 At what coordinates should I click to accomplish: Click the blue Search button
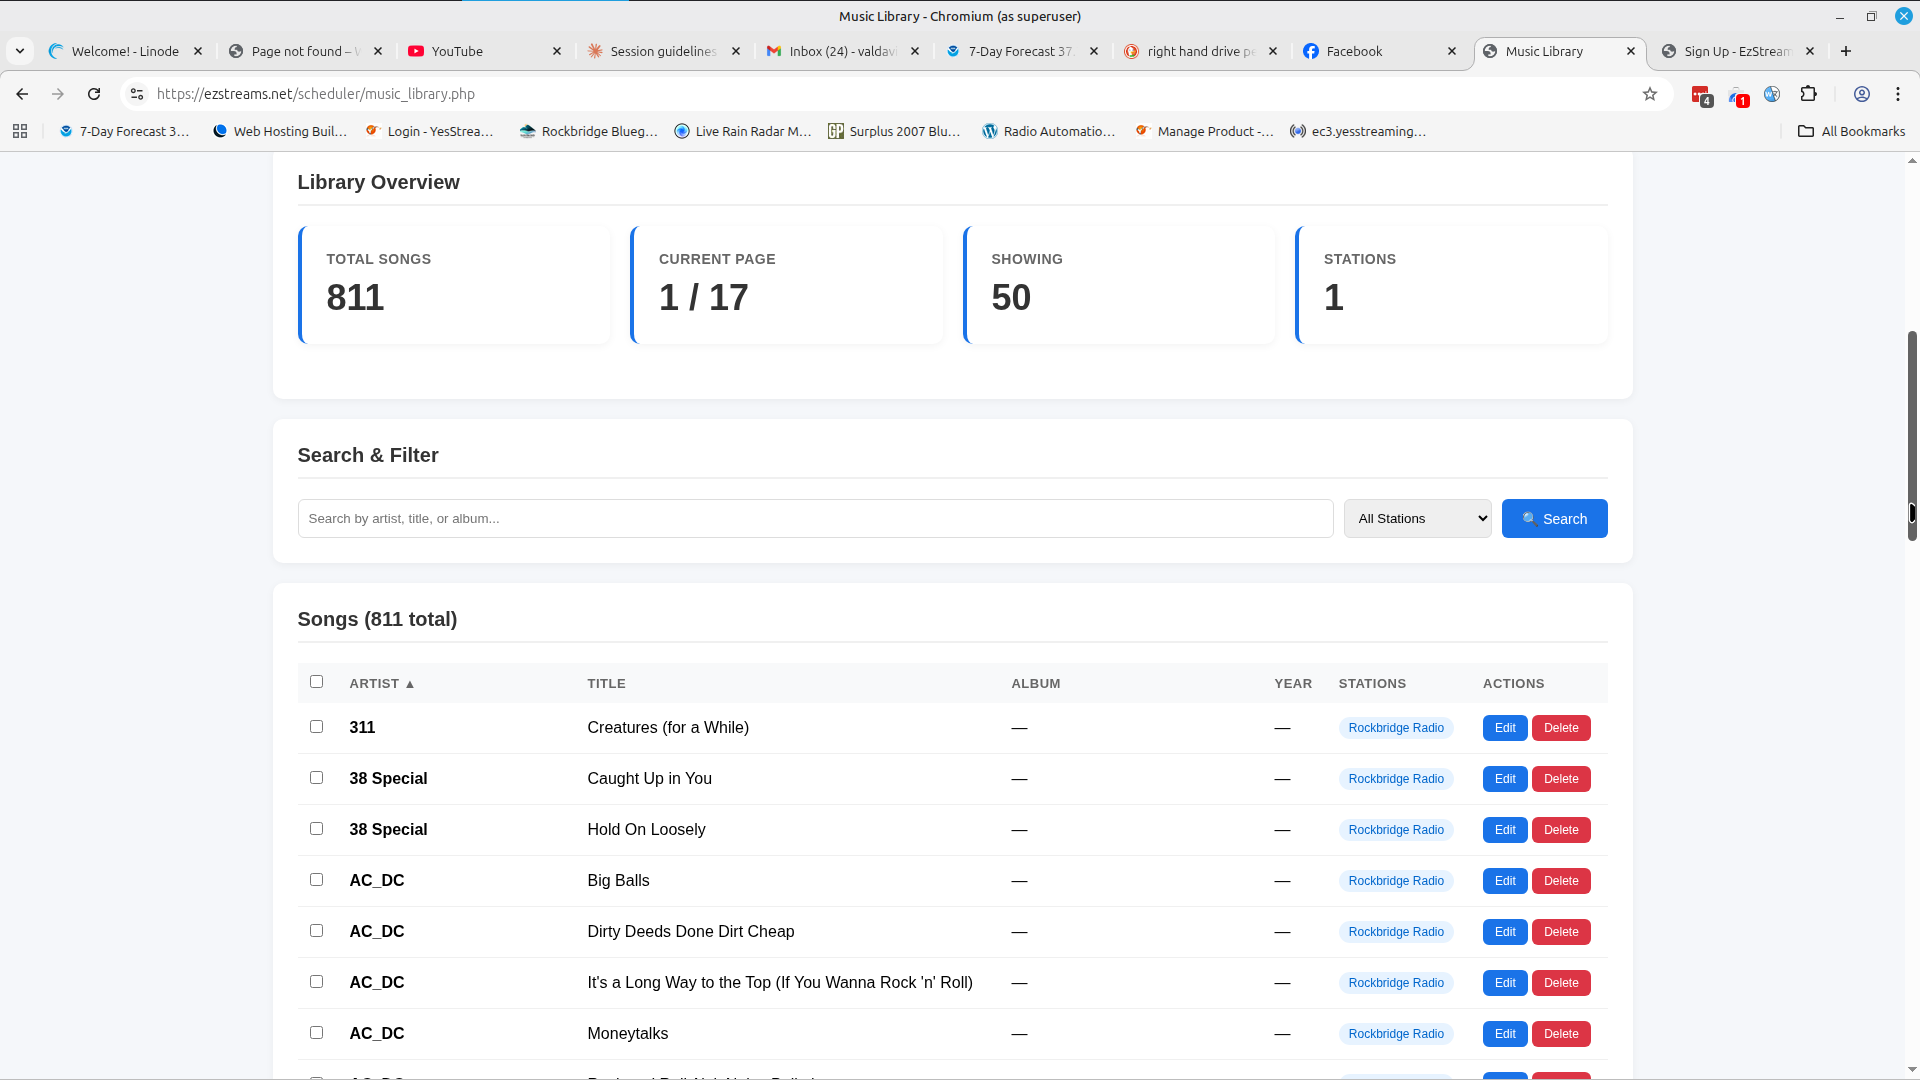[x=1554, y=519]
